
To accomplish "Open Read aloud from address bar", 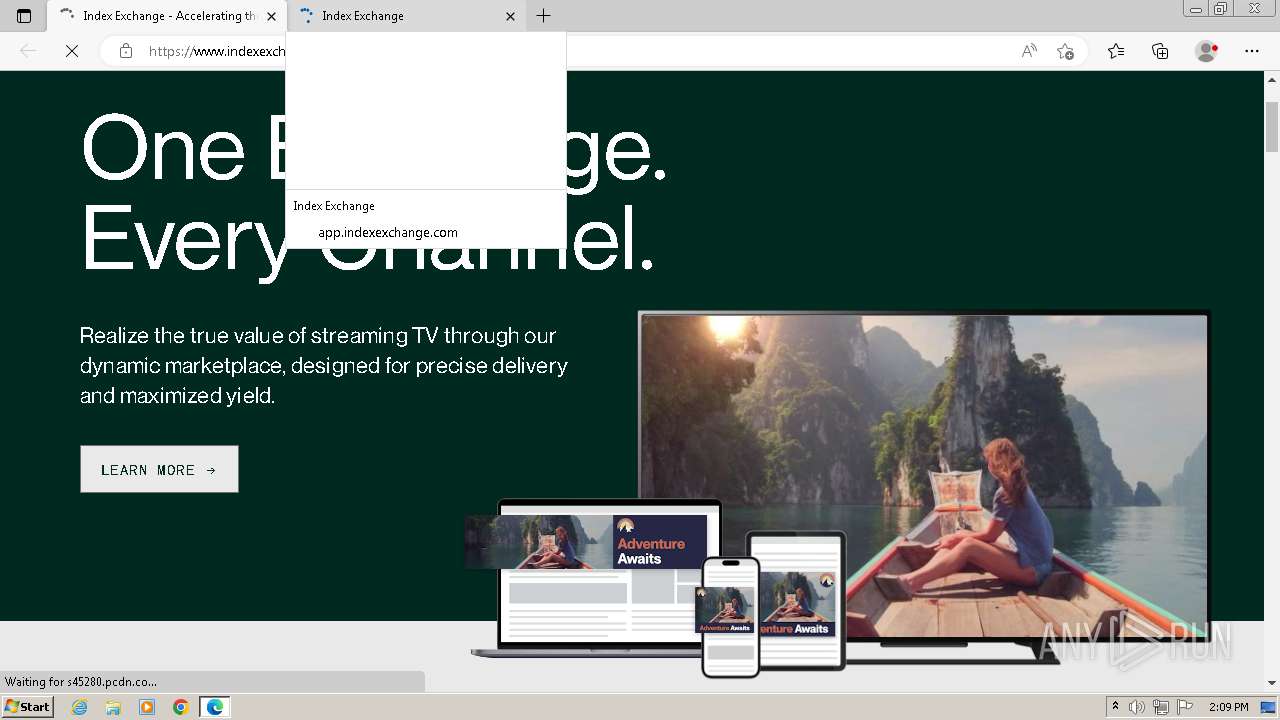I will pos(1029,51).
